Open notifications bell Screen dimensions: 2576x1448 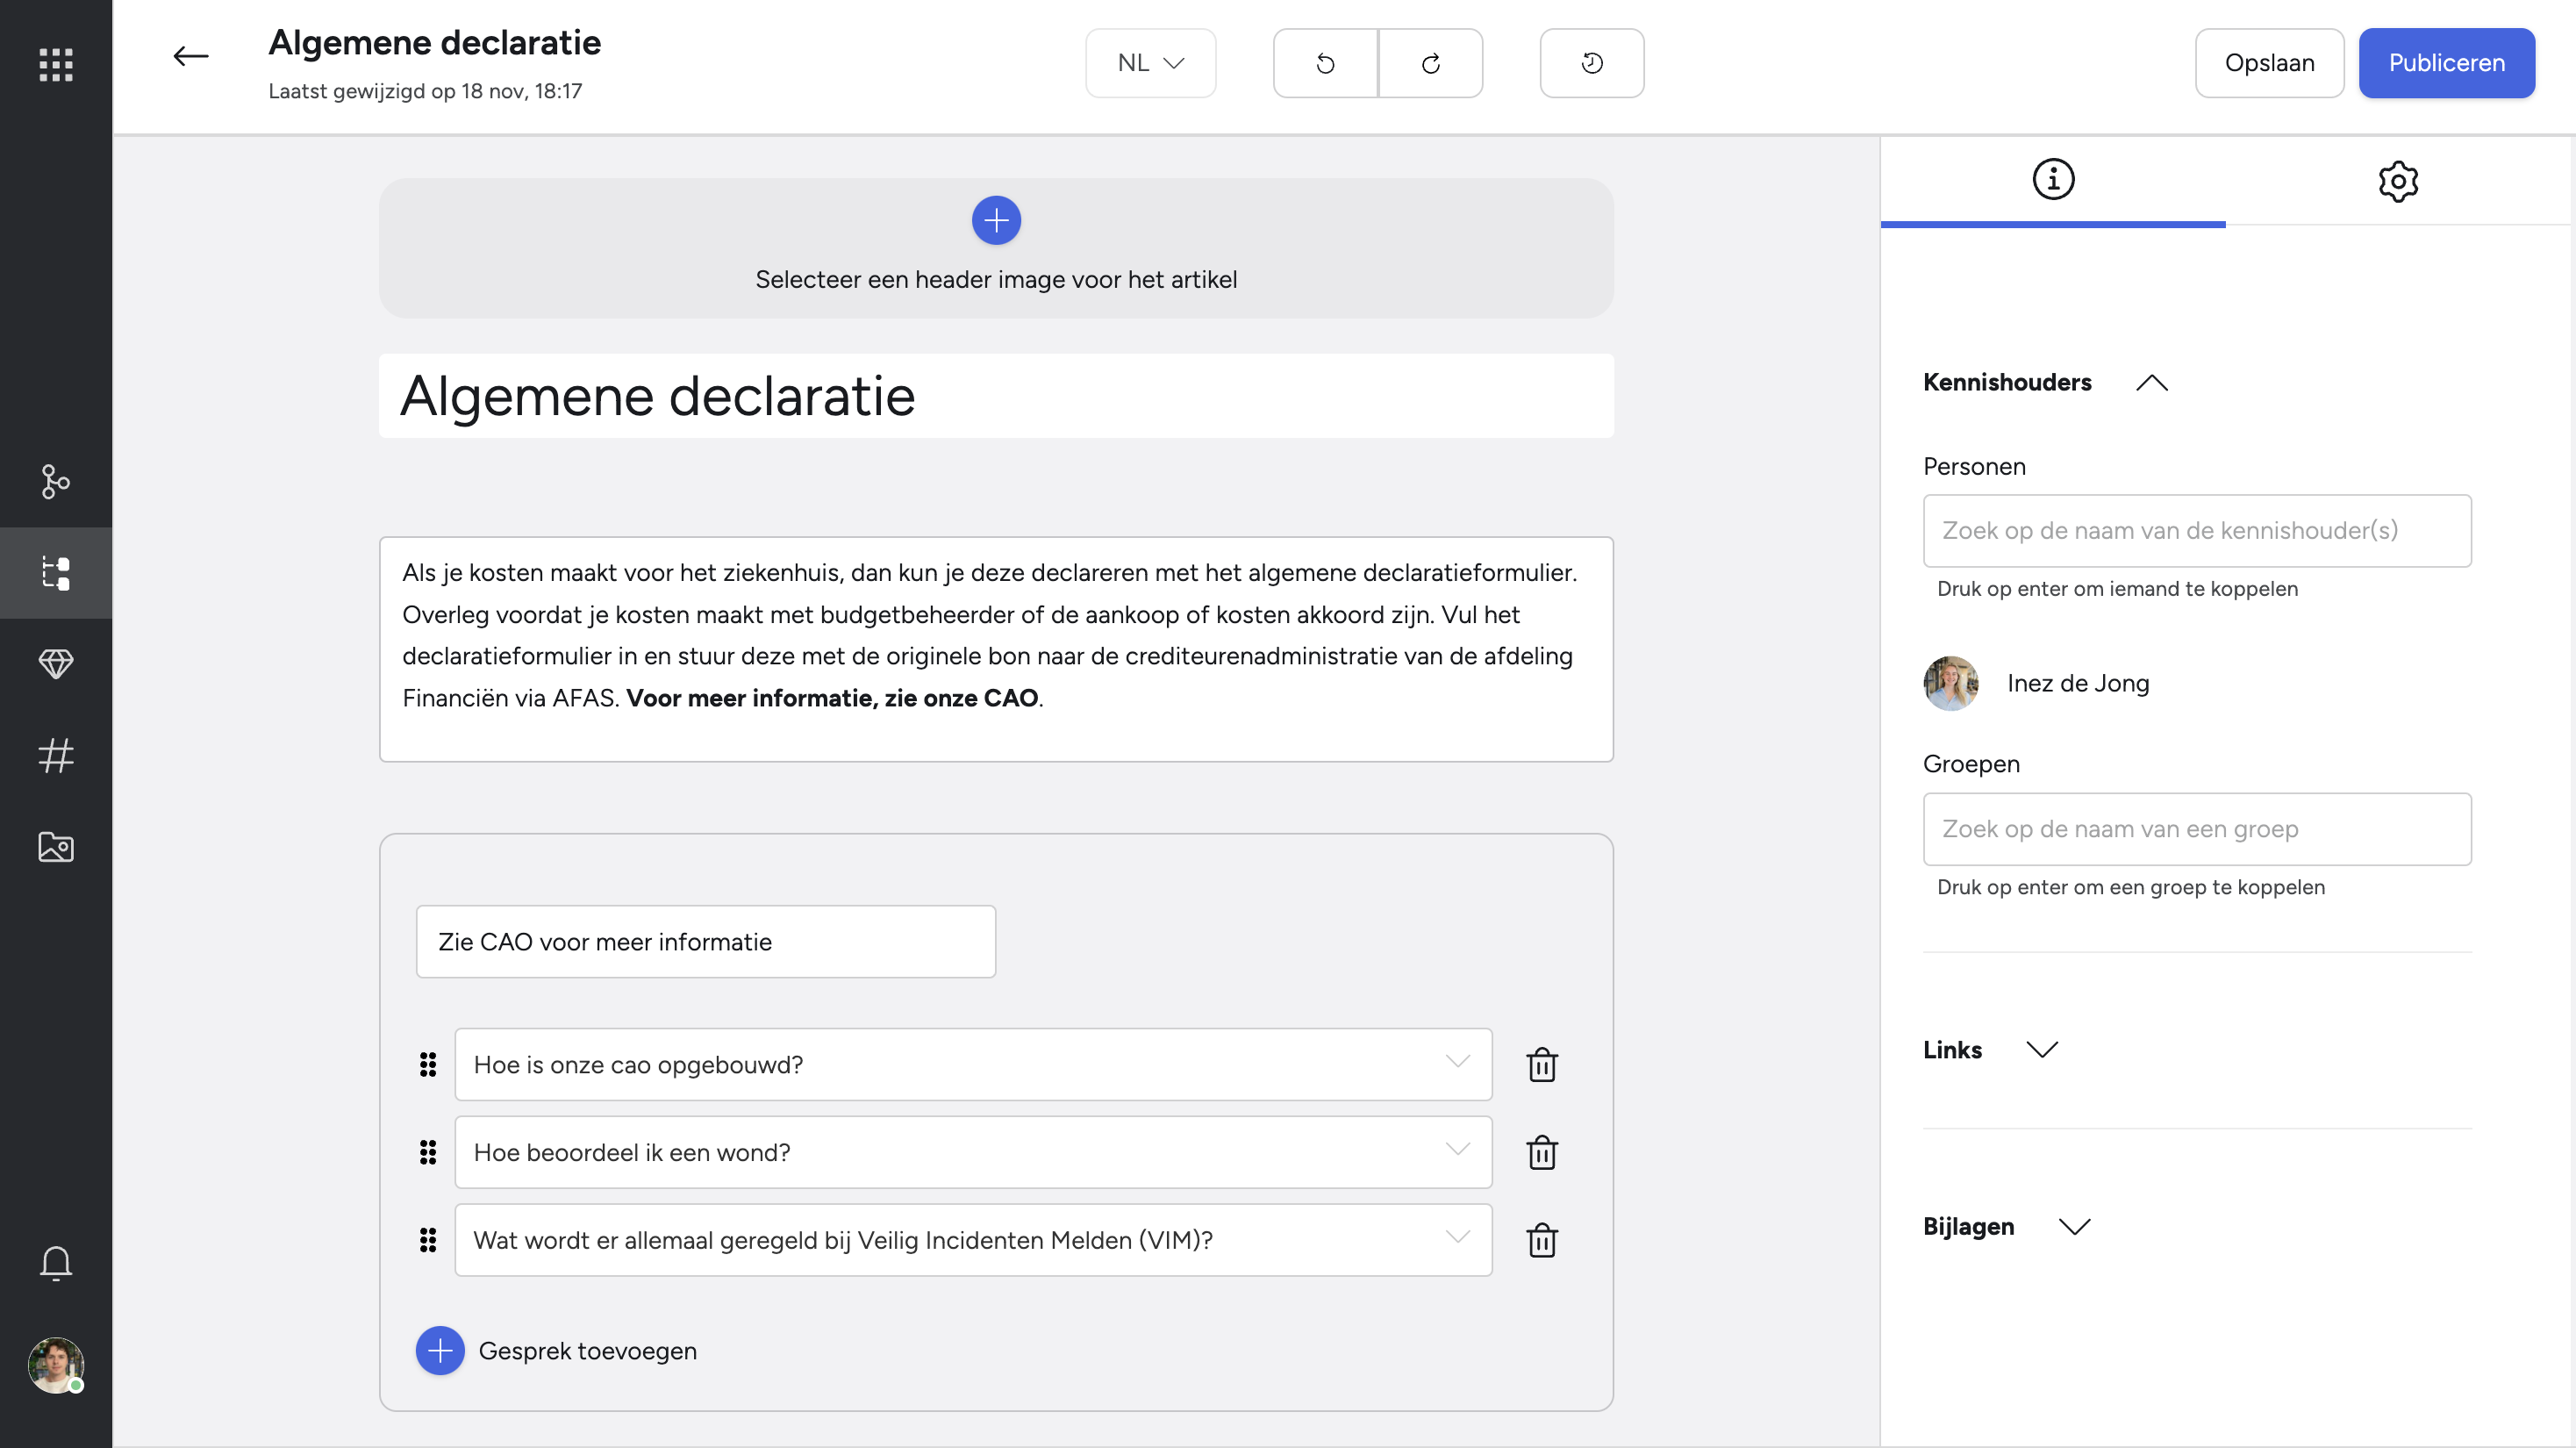click(56, 1263)
